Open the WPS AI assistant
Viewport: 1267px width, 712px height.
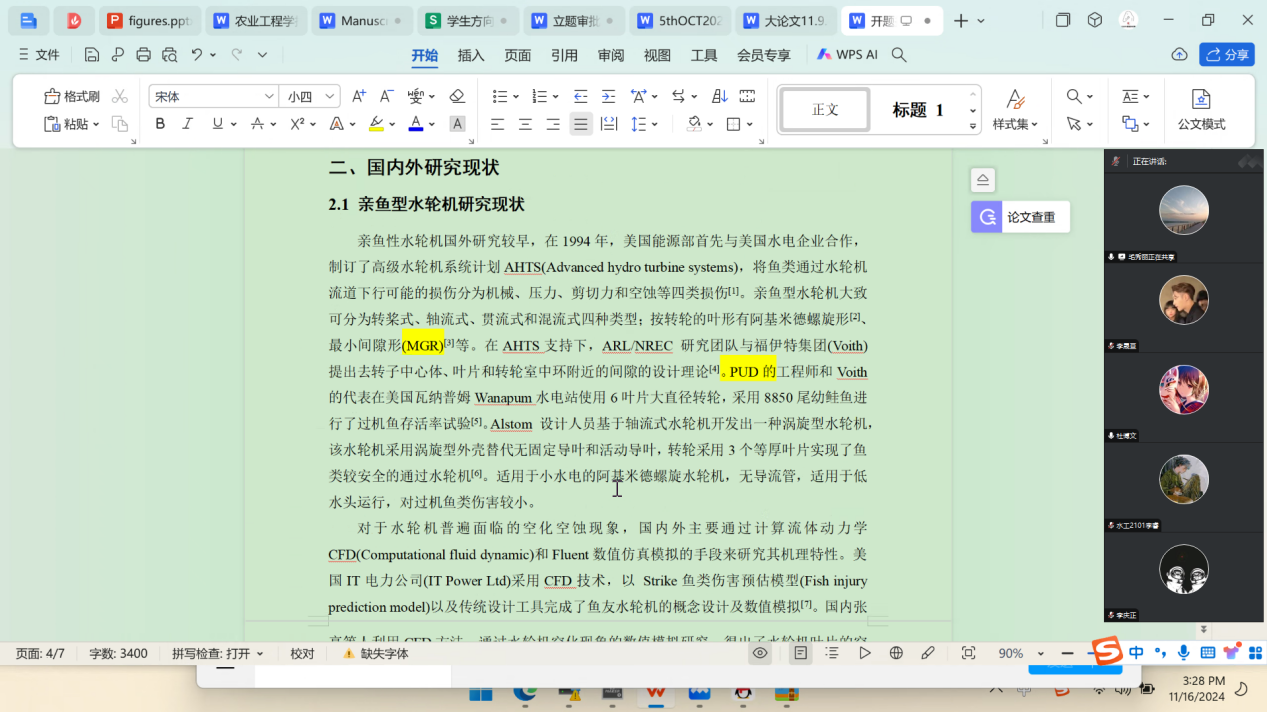pos(847,55)
